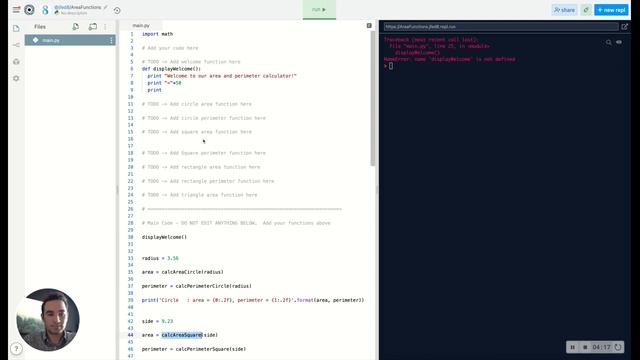Stop the screen recording
Viewport: 640px width, 360px height.
click(x=585, y=347)
